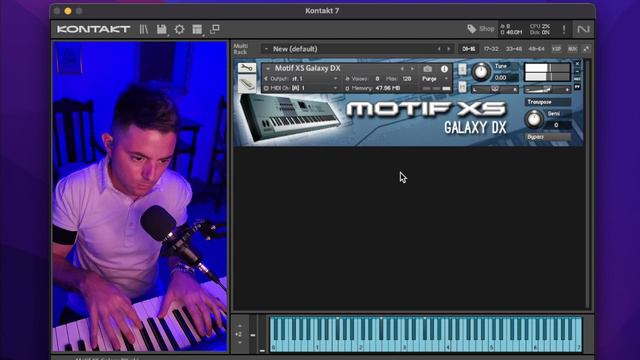Select the 01-16 rack page tab
This screenshot has width=640, height=360.
click(469, 49)
